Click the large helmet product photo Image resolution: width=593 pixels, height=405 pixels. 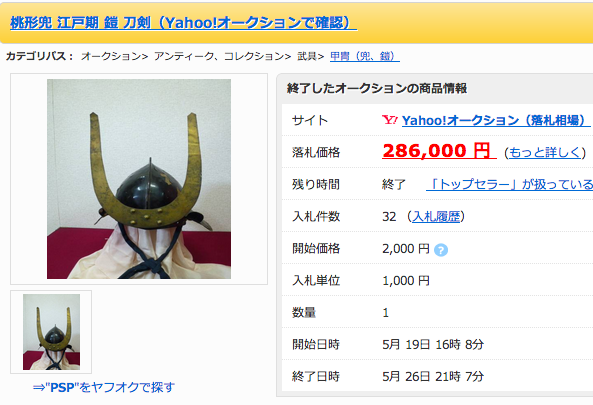pos(139,179)
